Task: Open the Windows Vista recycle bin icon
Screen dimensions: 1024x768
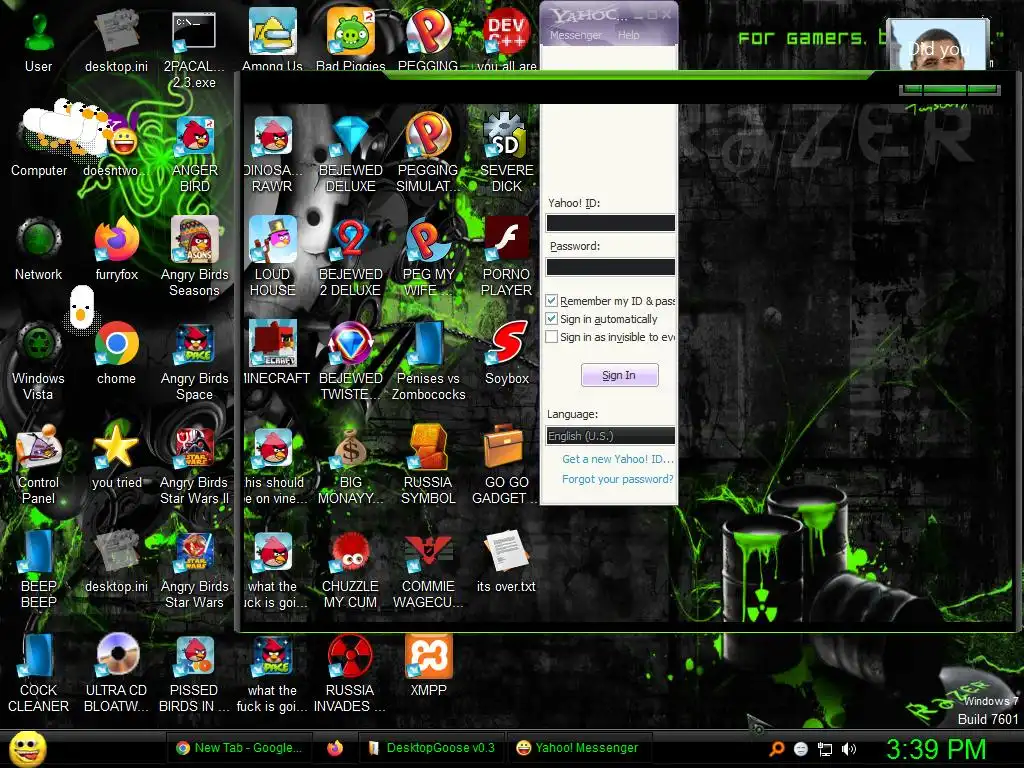Action: tap(39, 360)
